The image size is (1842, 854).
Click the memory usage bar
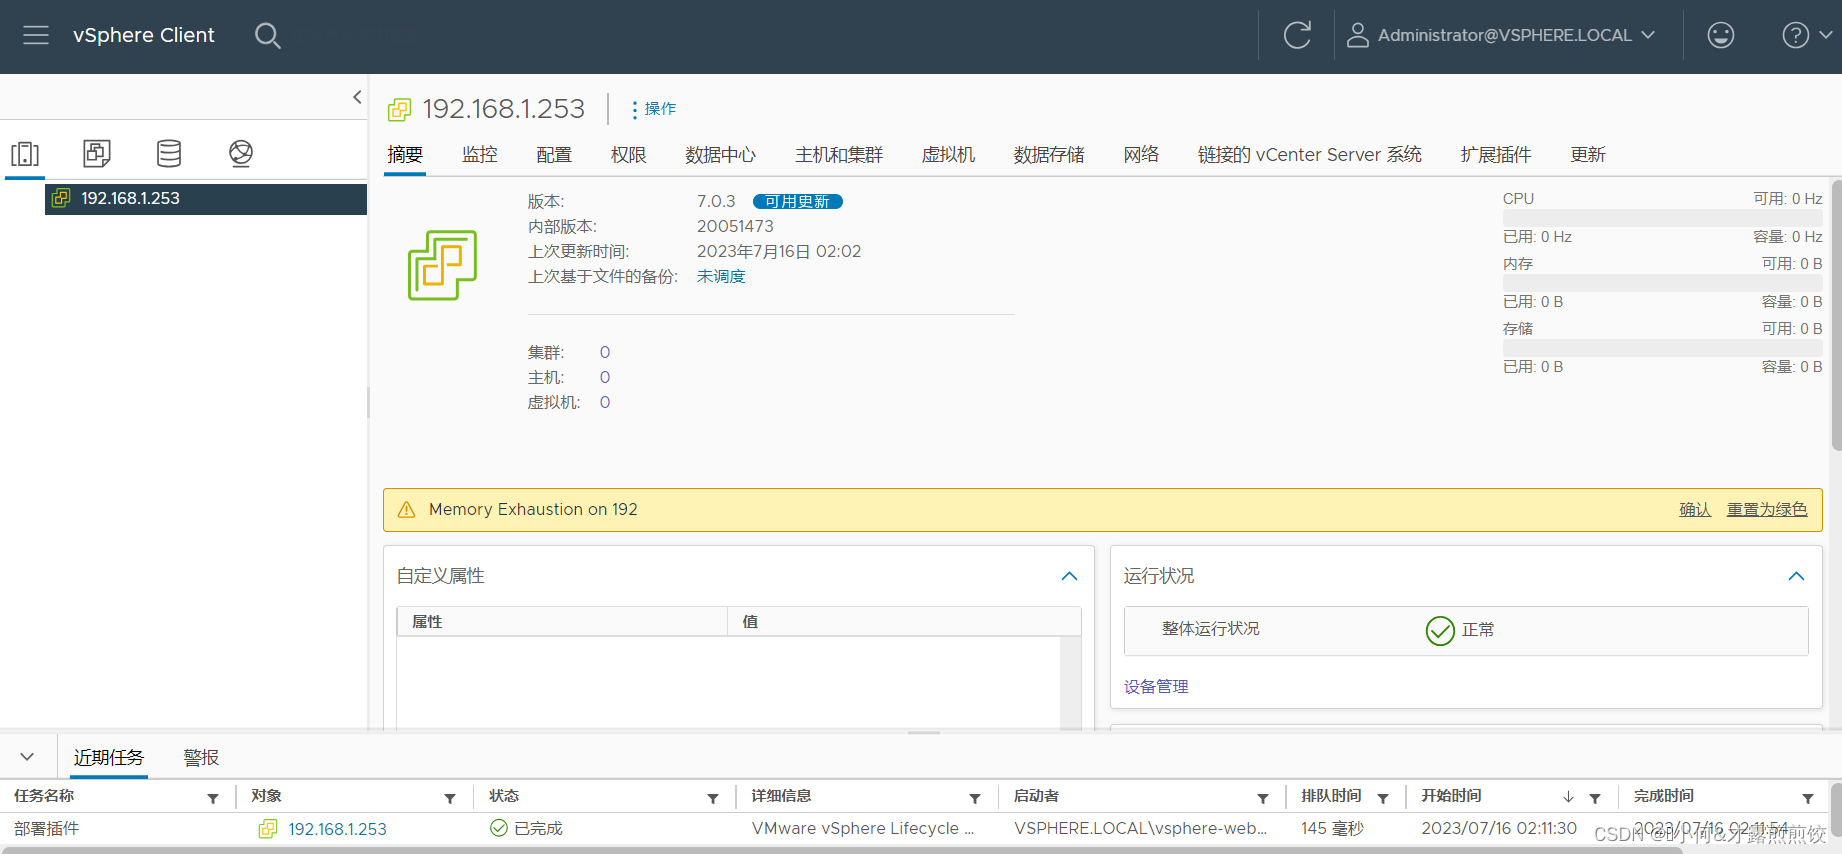1662,283
